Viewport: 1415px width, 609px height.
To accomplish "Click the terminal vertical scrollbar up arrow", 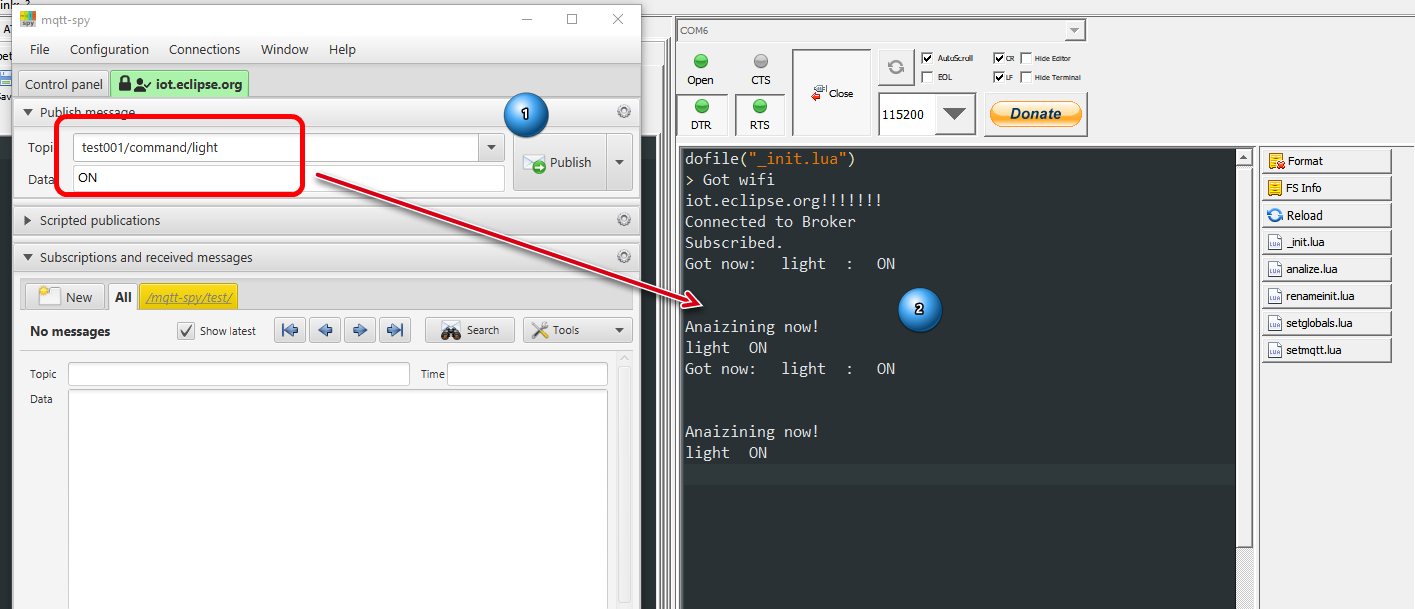I will [x=1245, y=157].
